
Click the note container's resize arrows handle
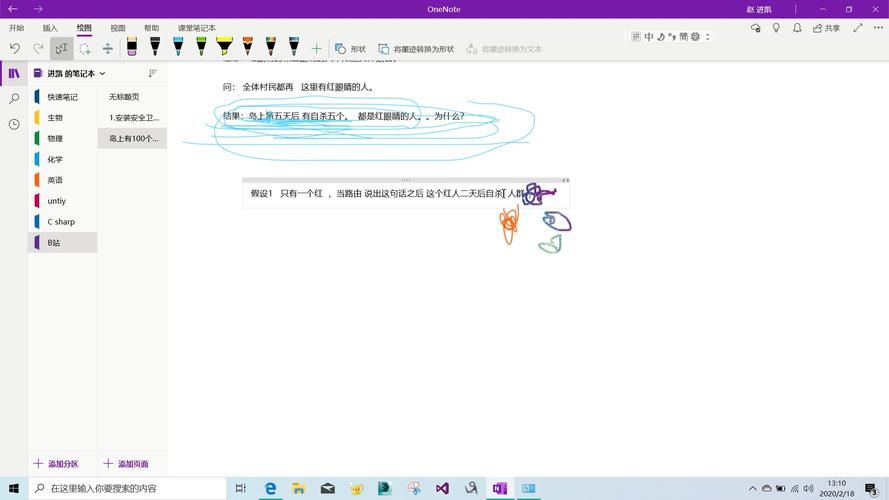pos(565,180)
